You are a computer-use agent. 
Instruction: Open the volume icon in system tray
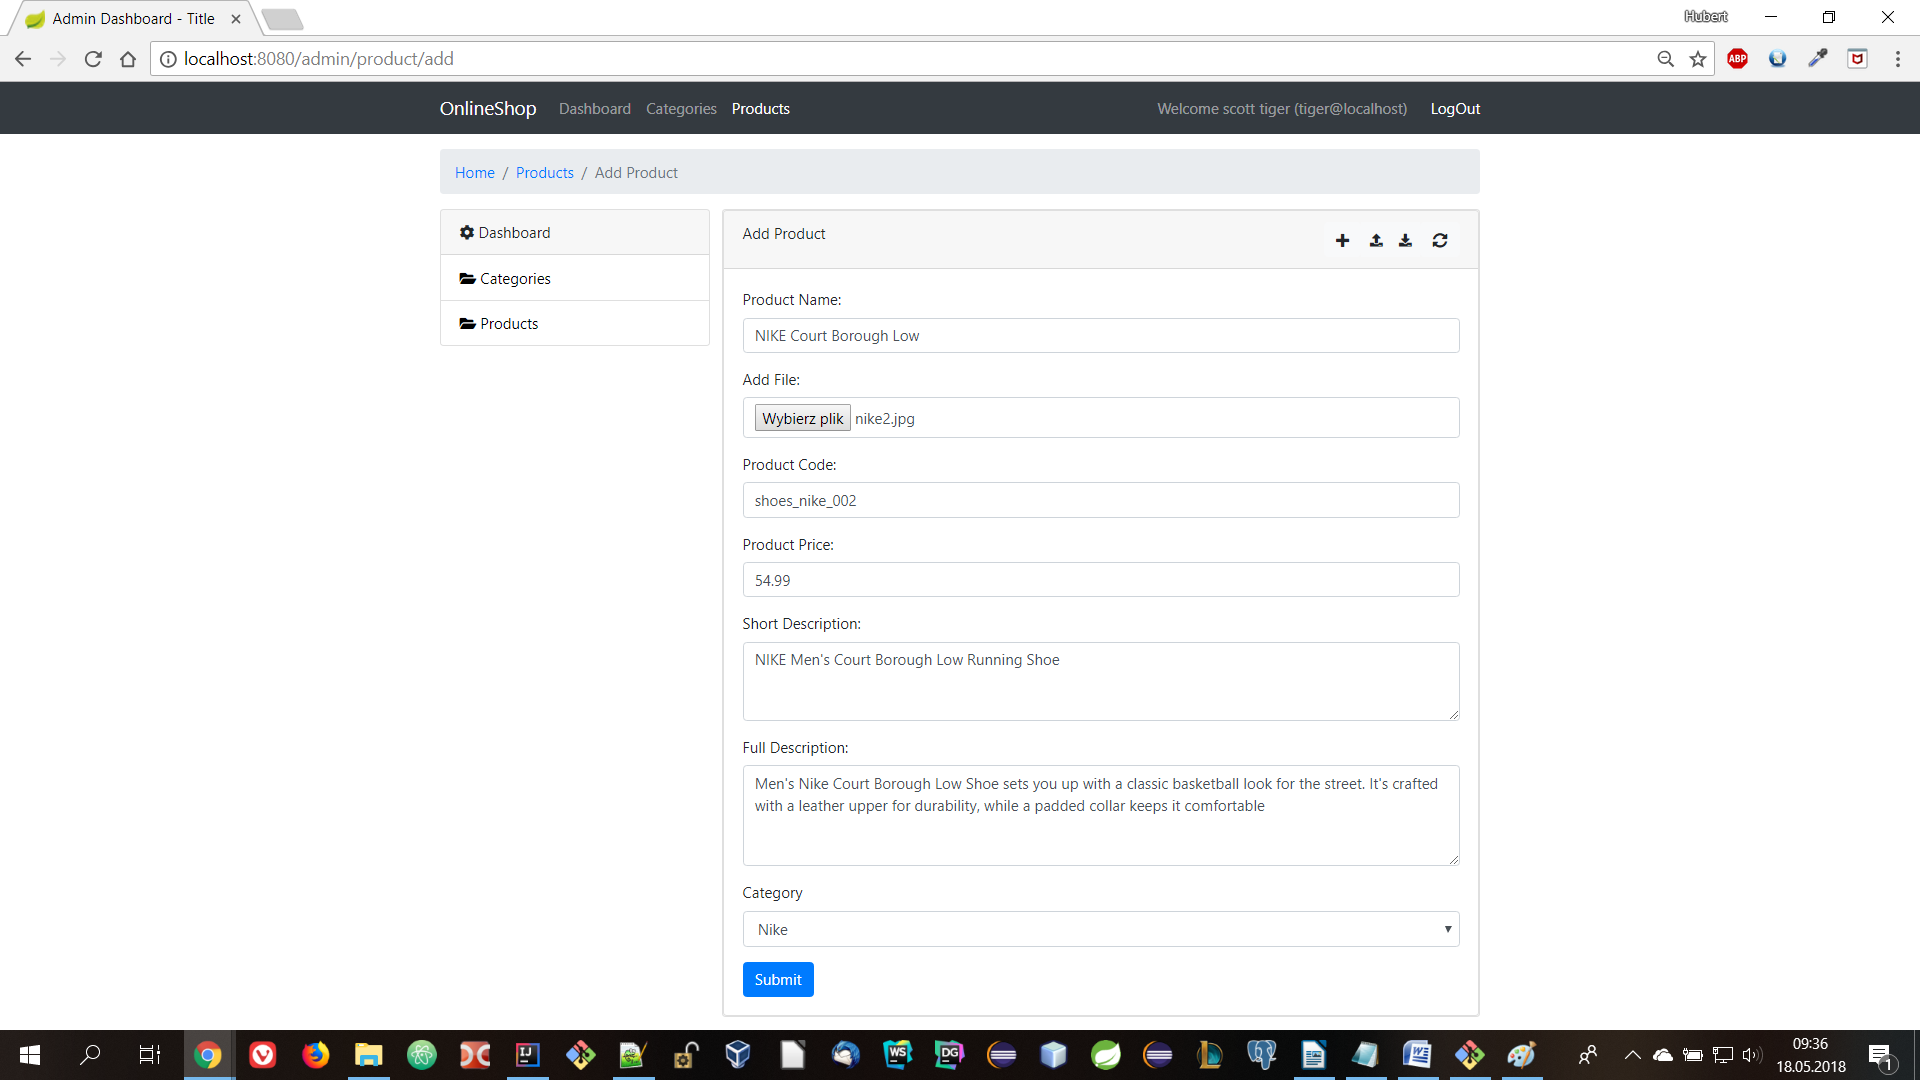[x=1754, y=1055]
